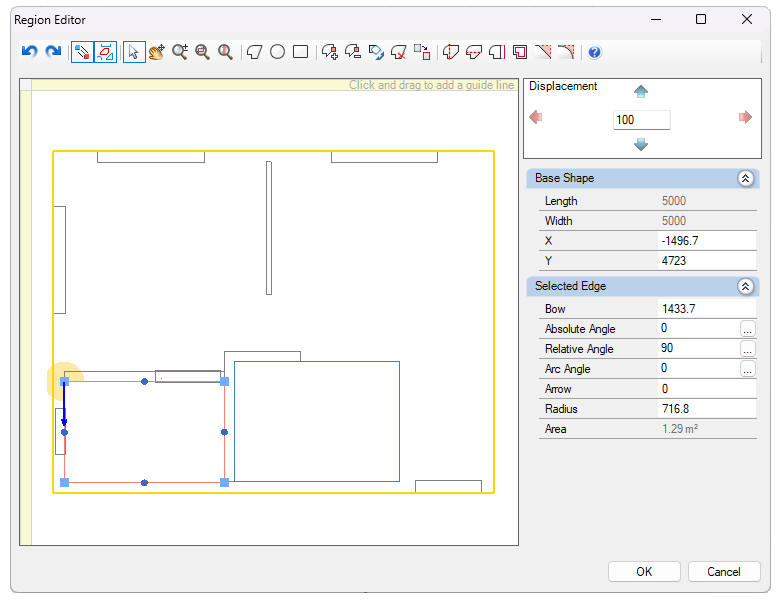
Task: Close the Region Editor window
Action: click(747, 19)
